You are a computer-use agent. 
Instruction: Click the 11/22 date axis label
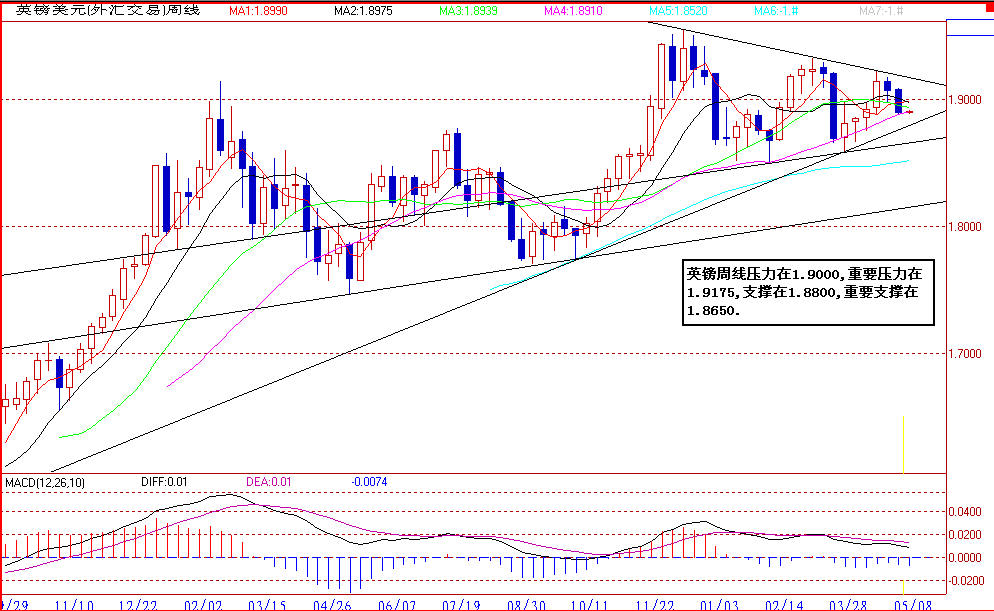(655, 605)
